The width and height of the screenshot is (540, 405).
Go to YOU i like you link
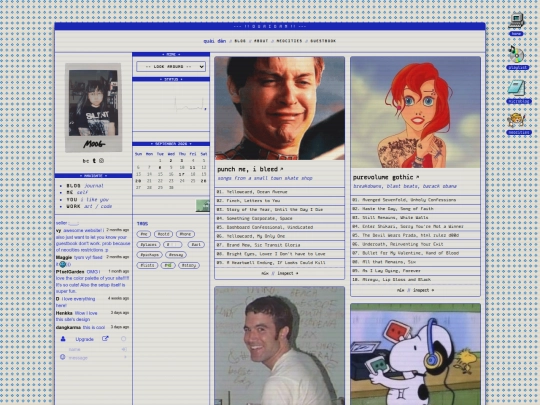click(87, 199)
